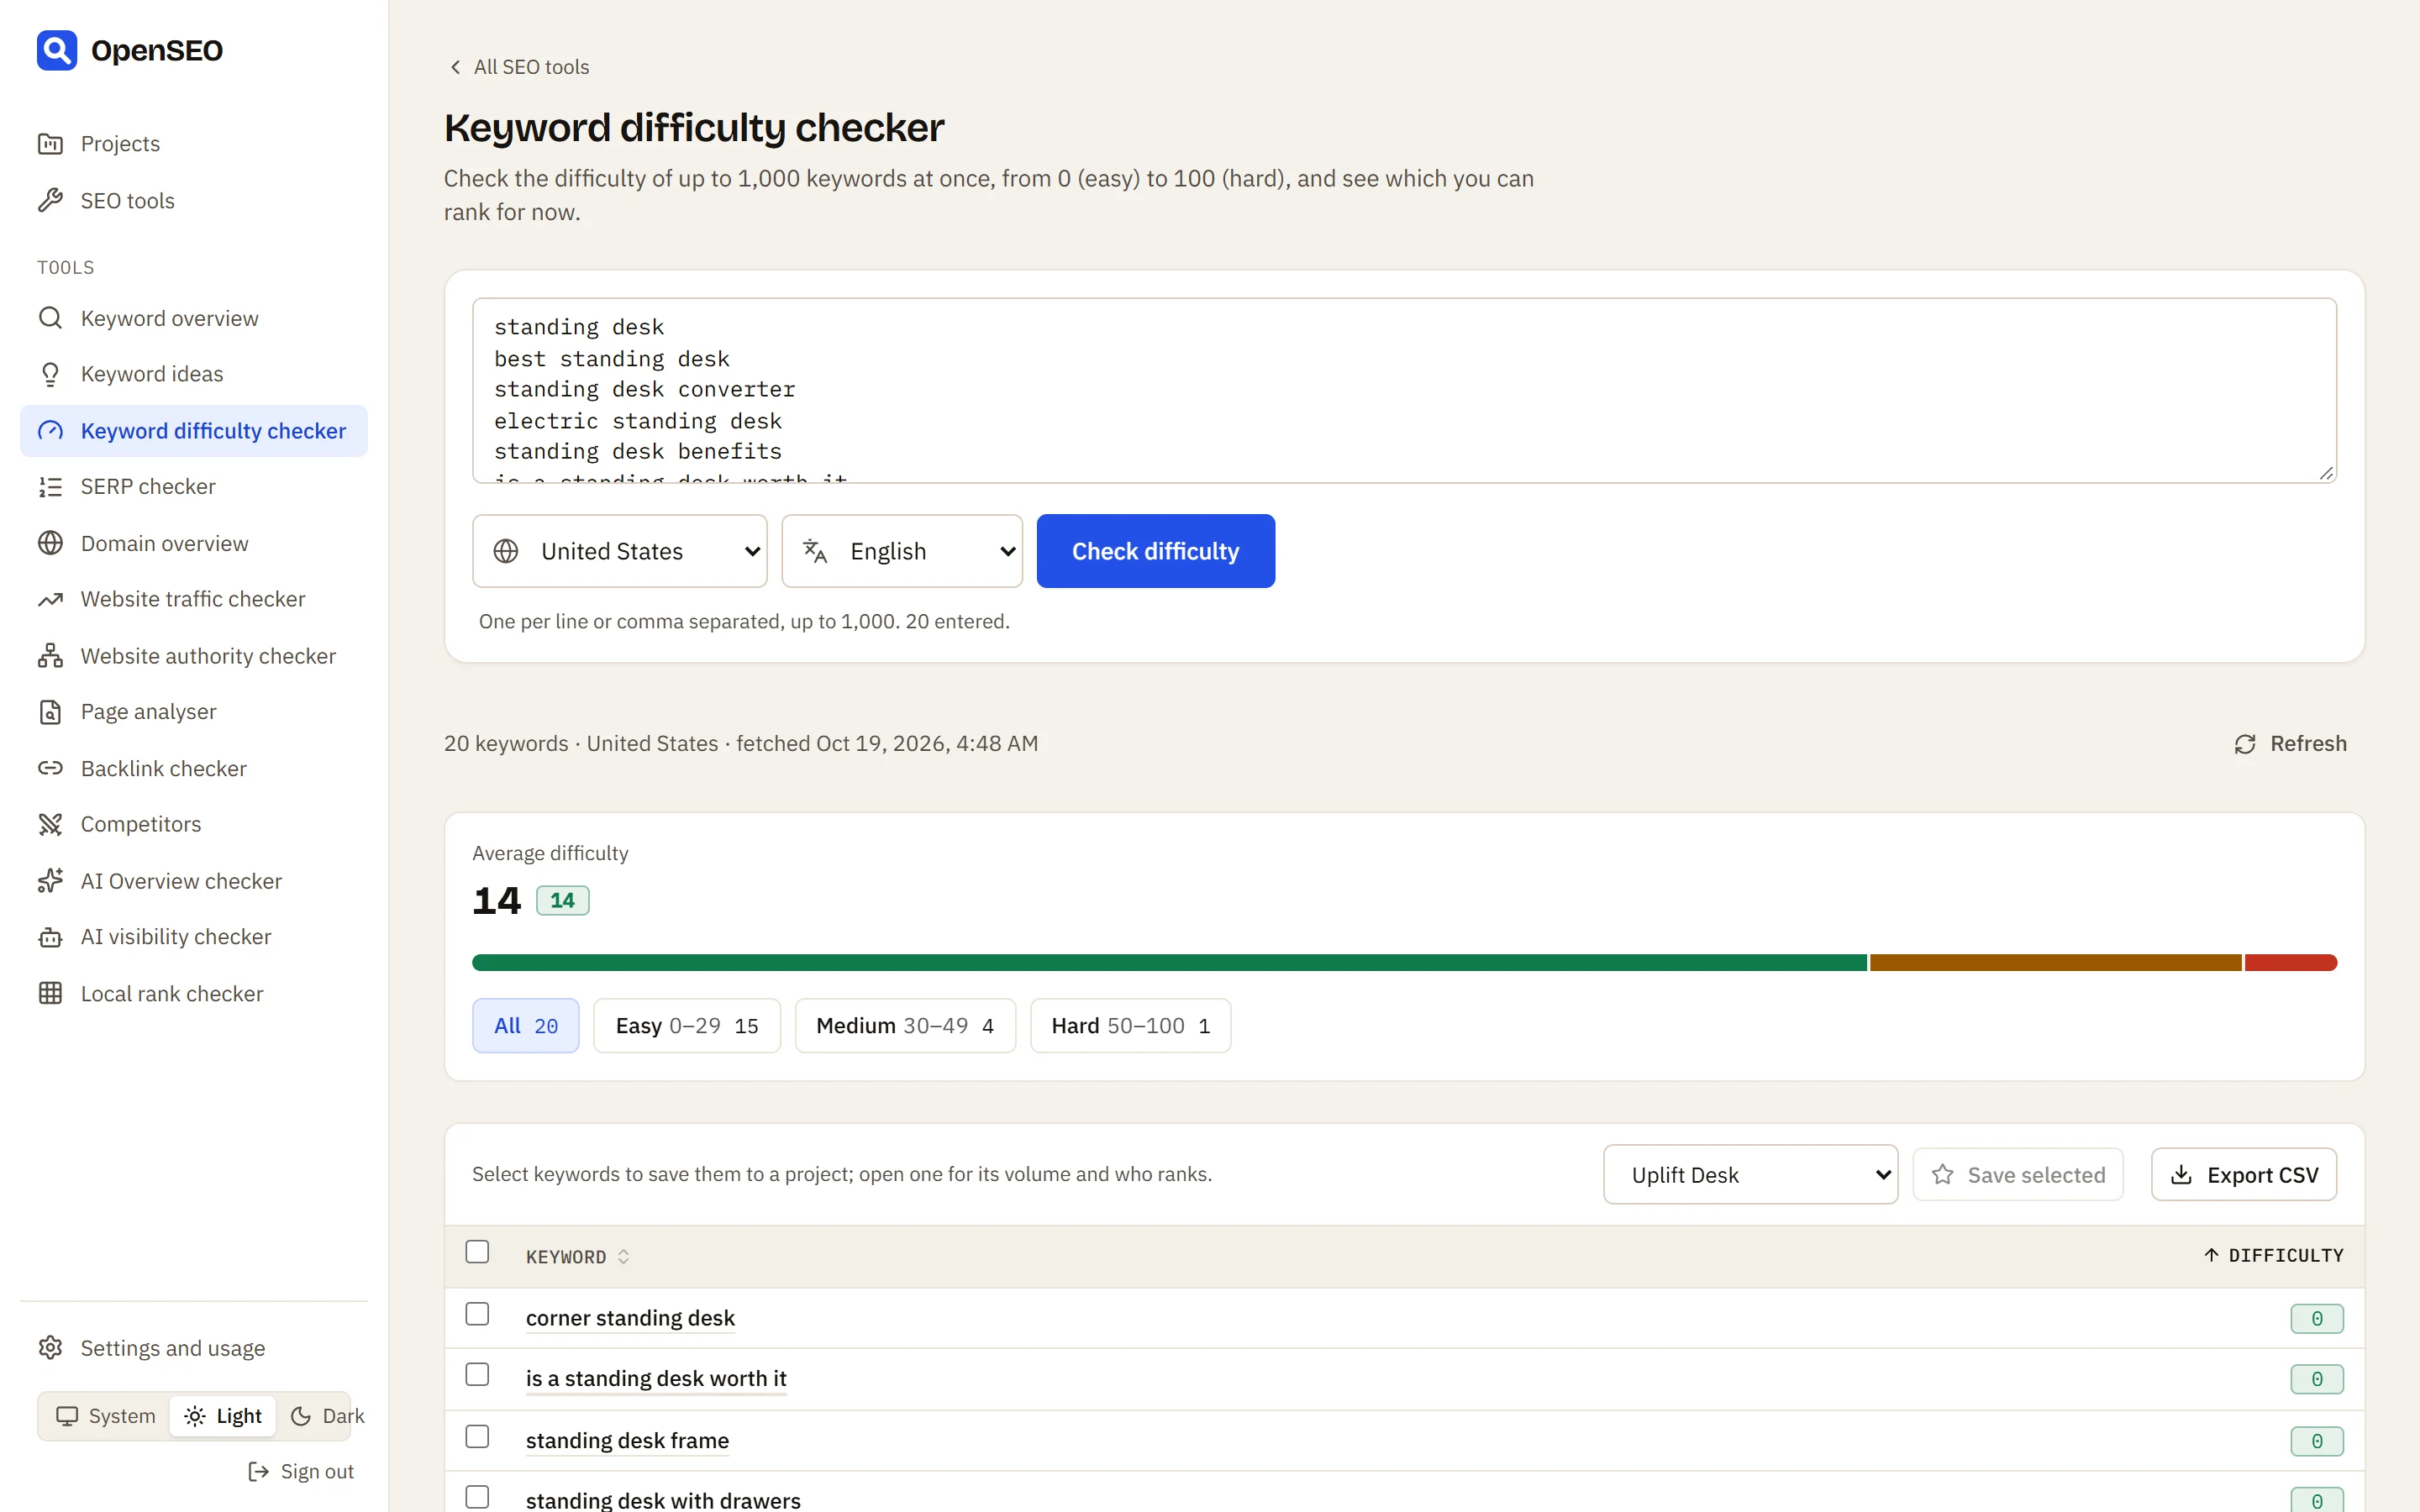Open AI visibility checker
Screen dimensions: 2420x1512
[194, 937]
